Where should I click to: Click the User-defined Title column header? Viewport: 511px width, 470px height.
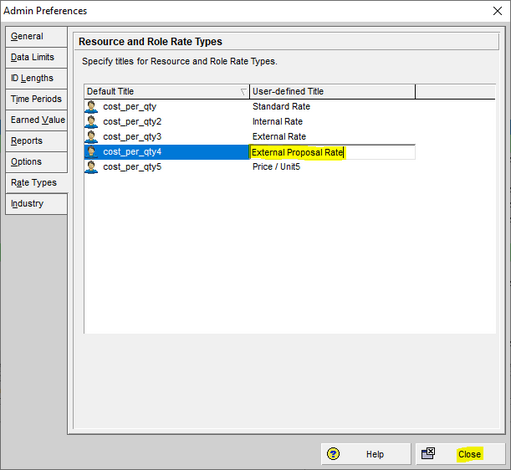coord(332,91)
